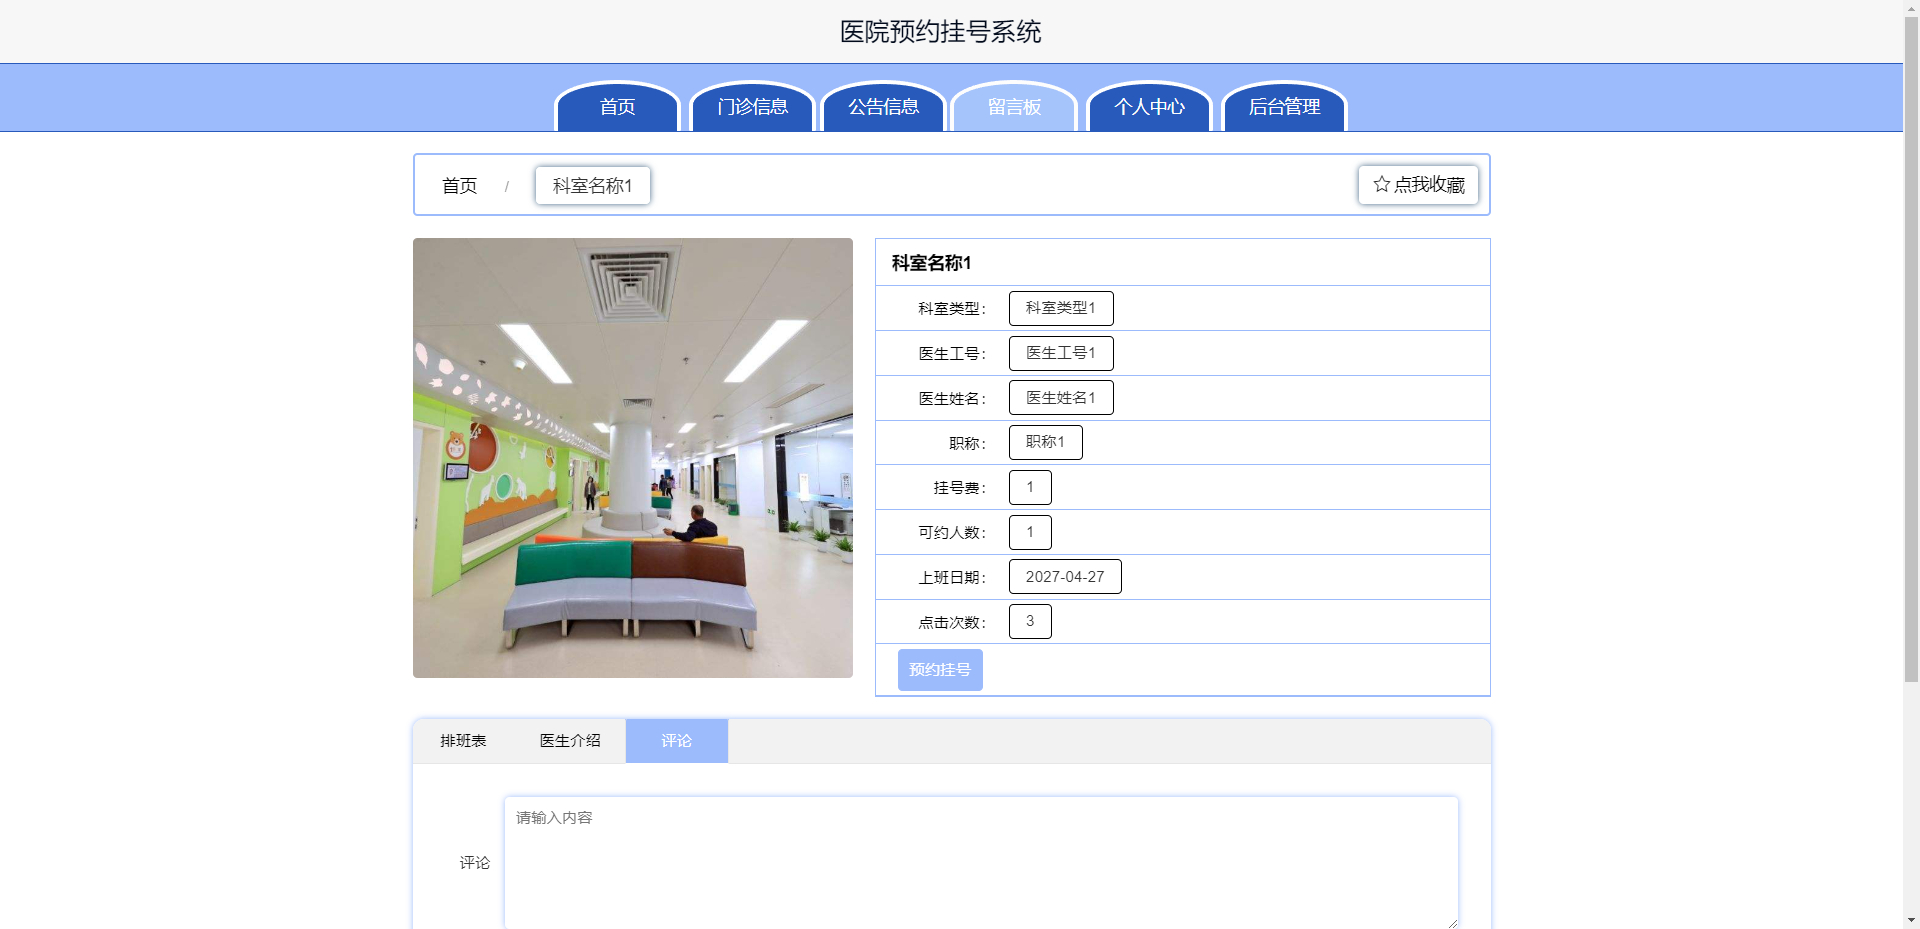Click the scrollbar down arrow
This screenshot has width=1920, height=929.
point(1911,920)
